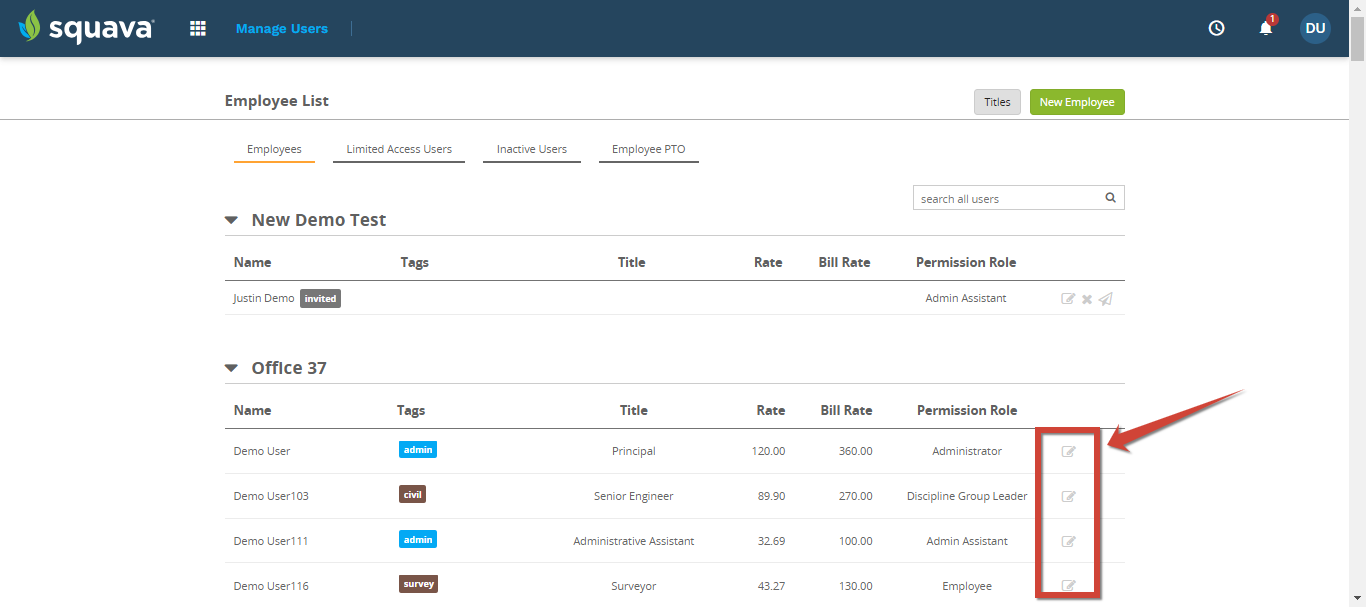Viewport: 1366px width, 607px height.
Task: Click the 89.90 rate value
Action: [771, 496]
